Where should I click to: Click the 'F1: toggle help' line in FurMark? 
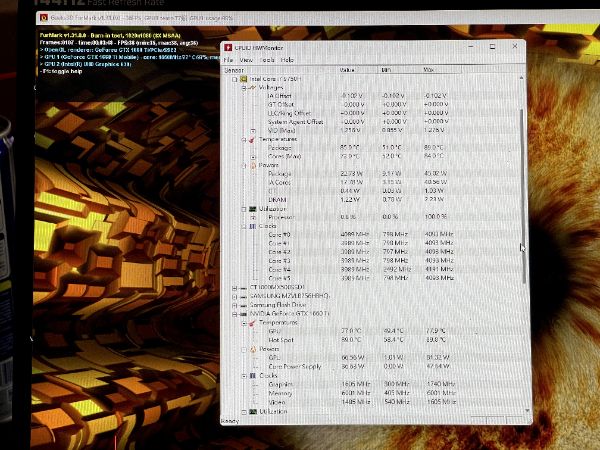click(61, 71)
